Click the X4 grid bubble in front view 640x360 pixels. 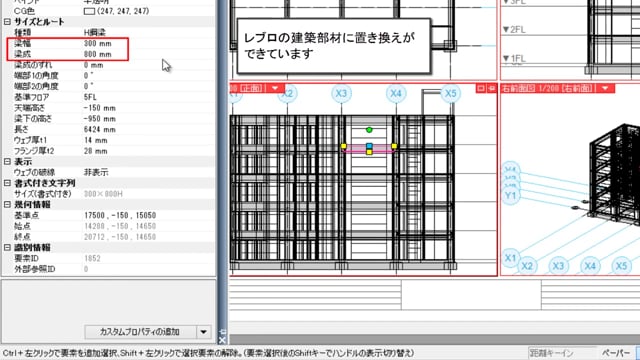click(396, 93)
